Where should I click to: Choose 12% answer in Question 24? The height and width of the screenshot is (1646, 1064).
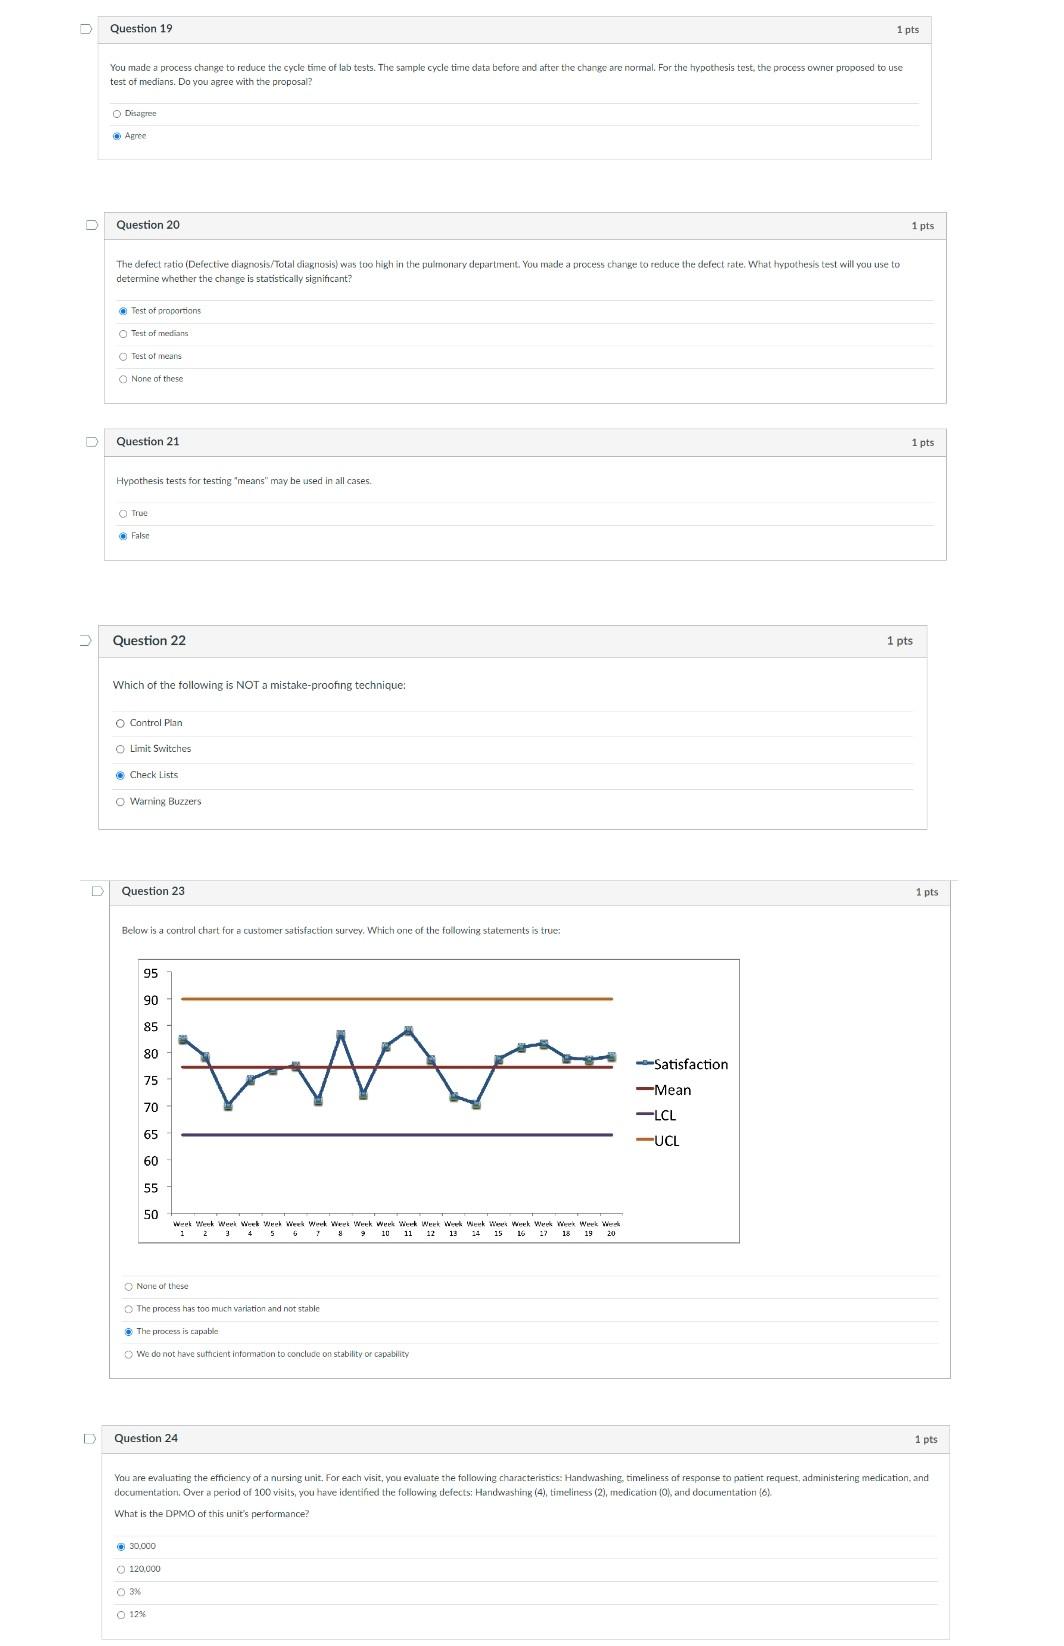(x=122, y=1614)
